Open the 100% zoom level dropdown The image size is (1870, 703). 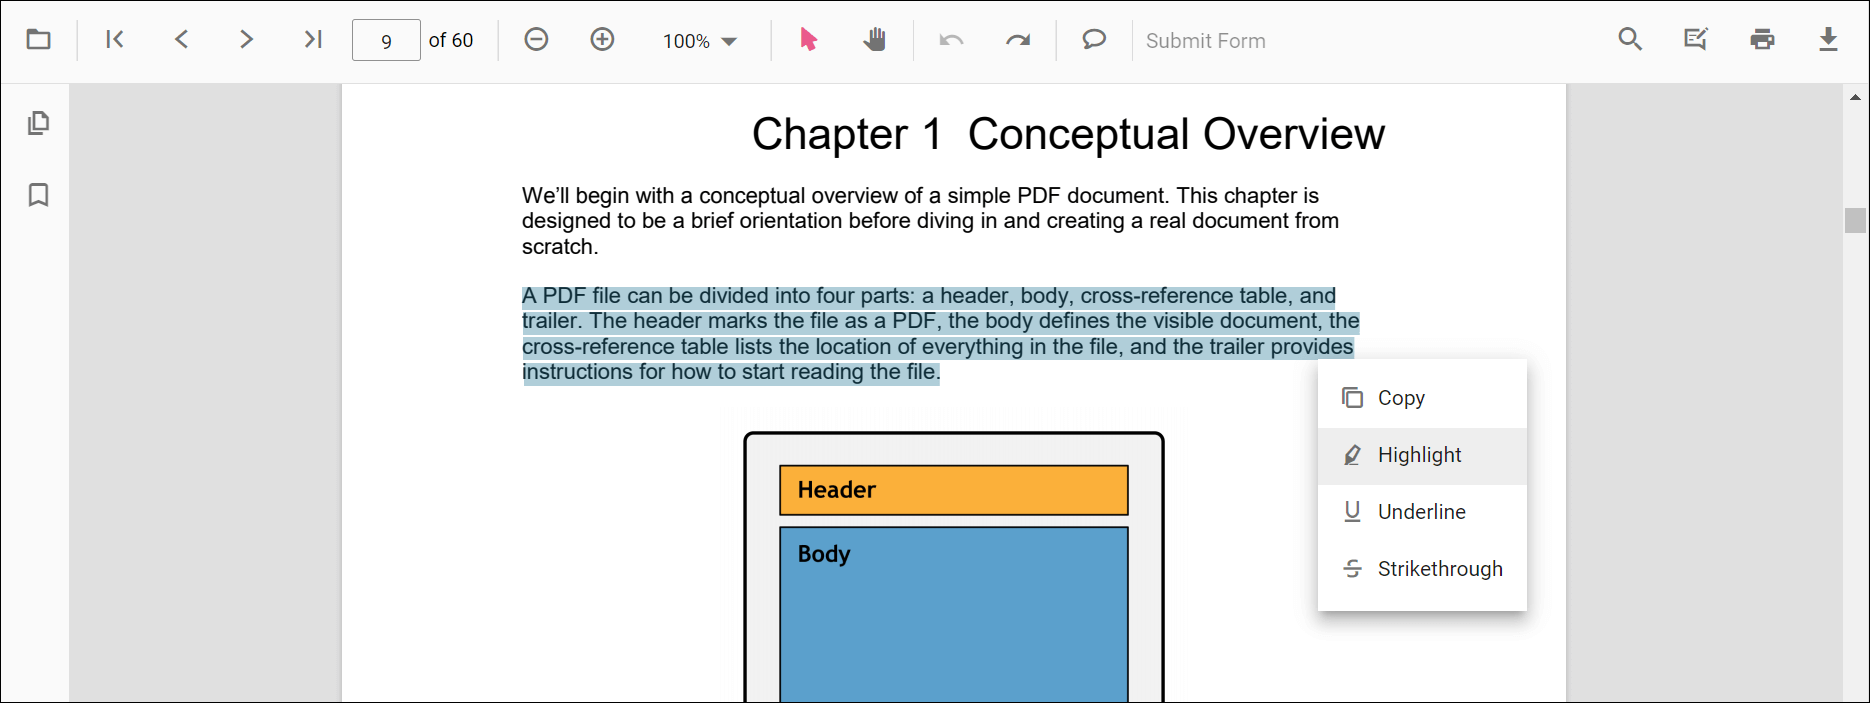(x=700, y=41)
